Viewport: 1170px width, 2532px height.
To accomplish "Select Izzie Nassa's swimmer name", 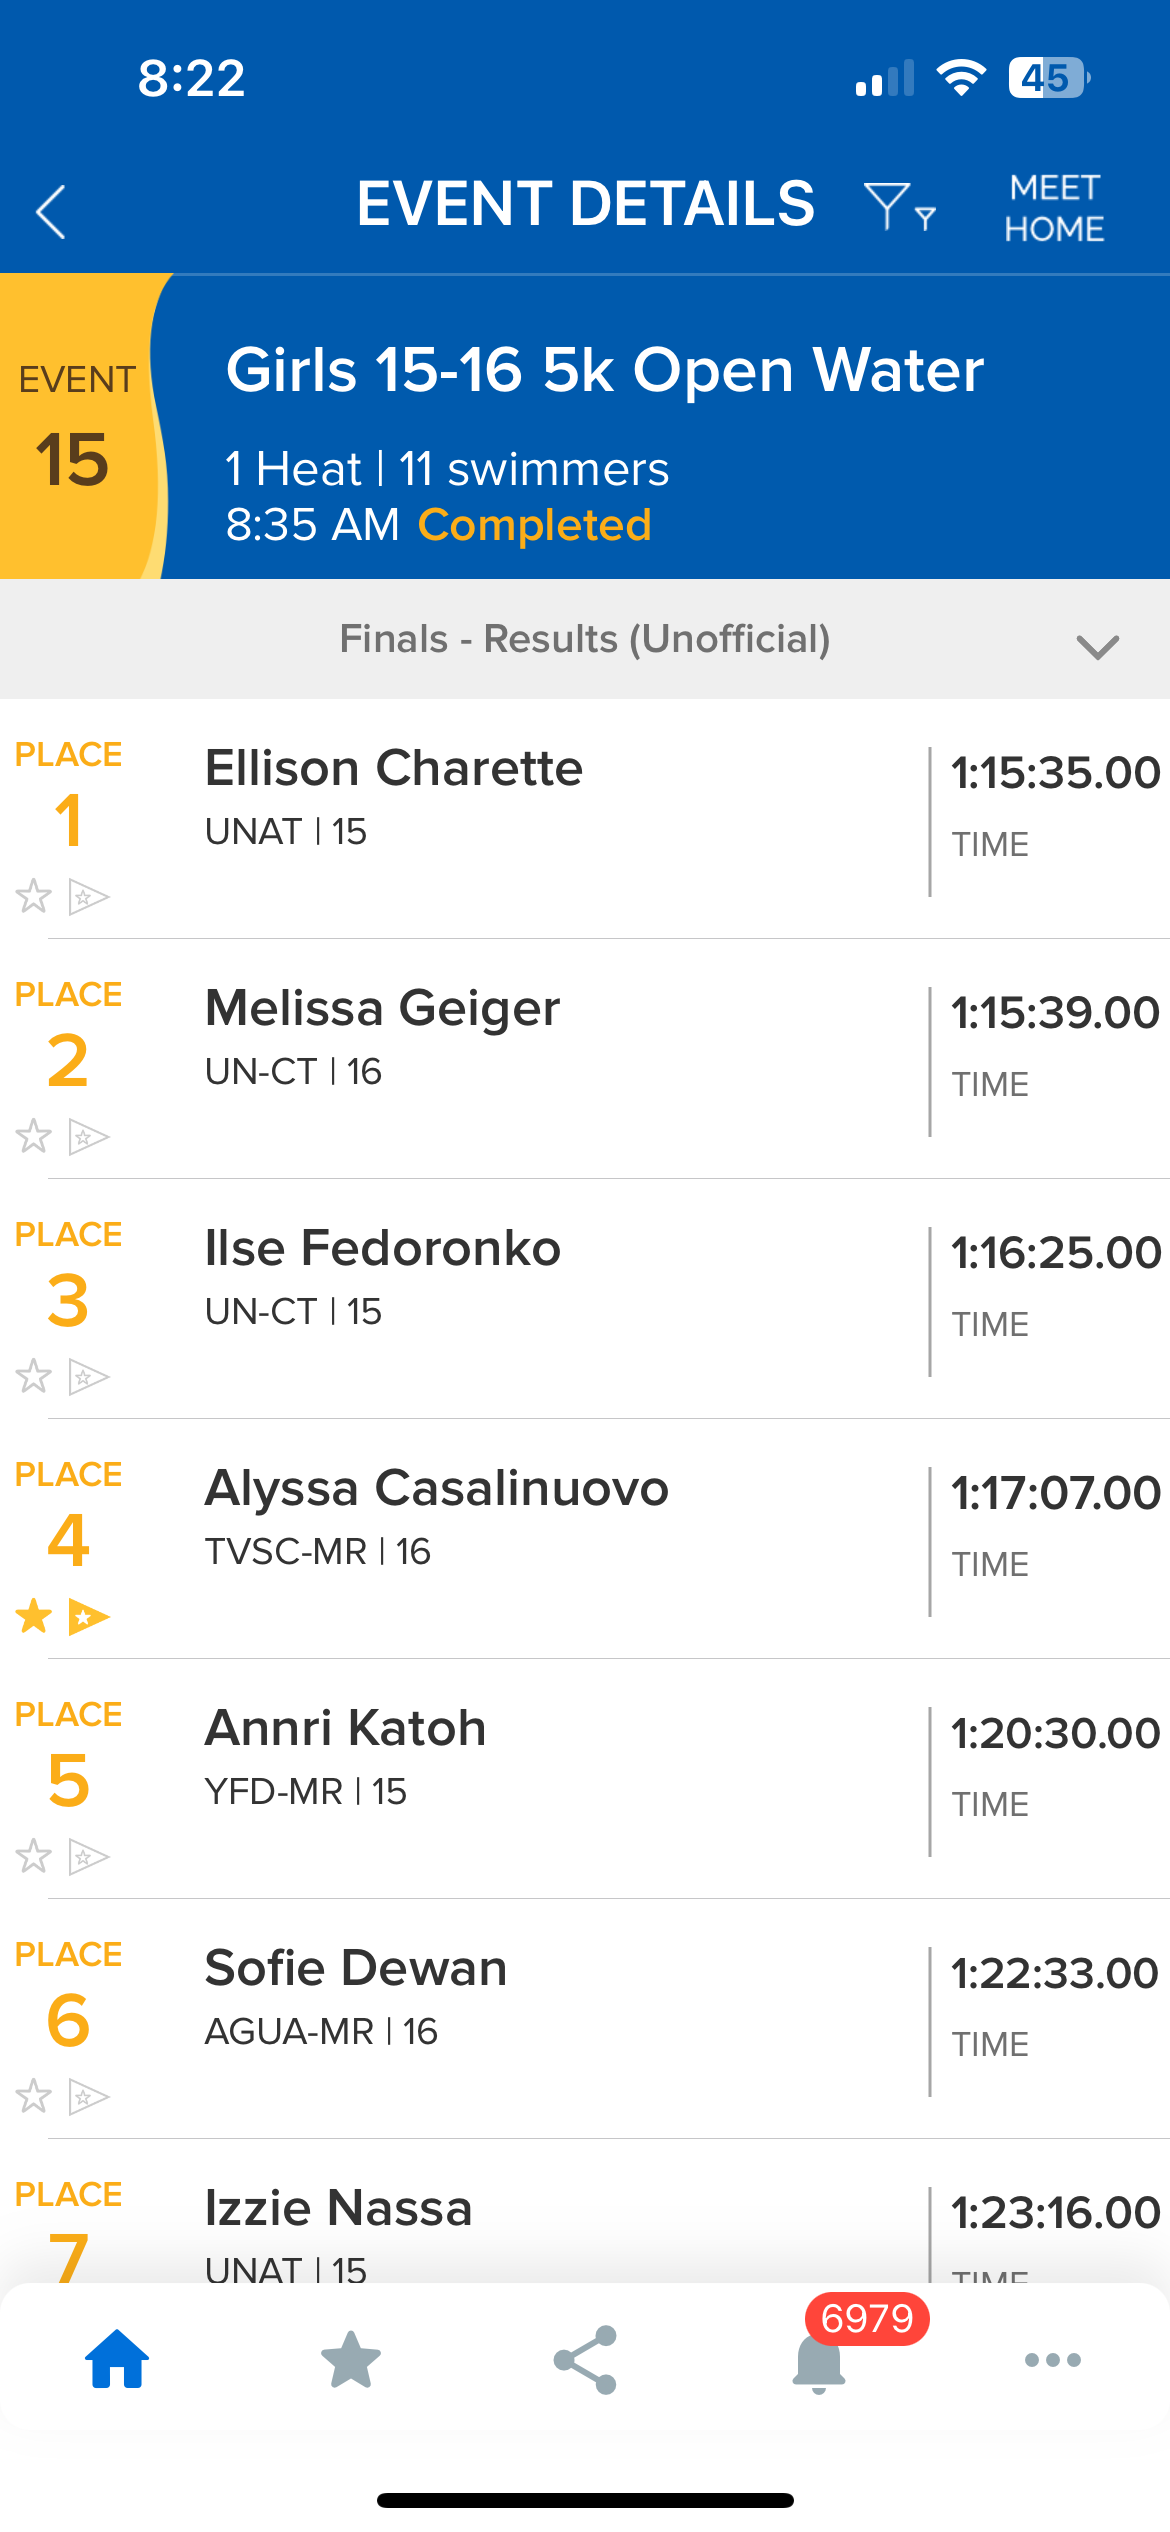I will [338, 2208].
